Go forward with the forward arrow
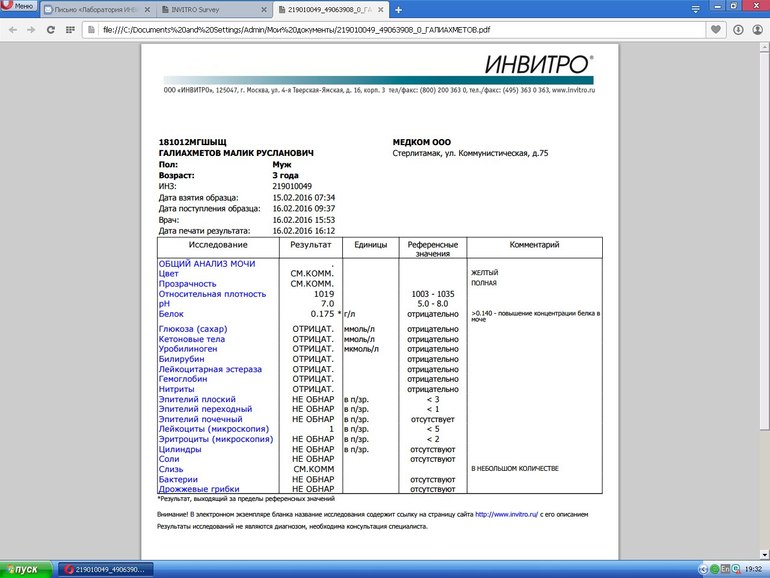 pyautogui.click(x=32, y=29)
